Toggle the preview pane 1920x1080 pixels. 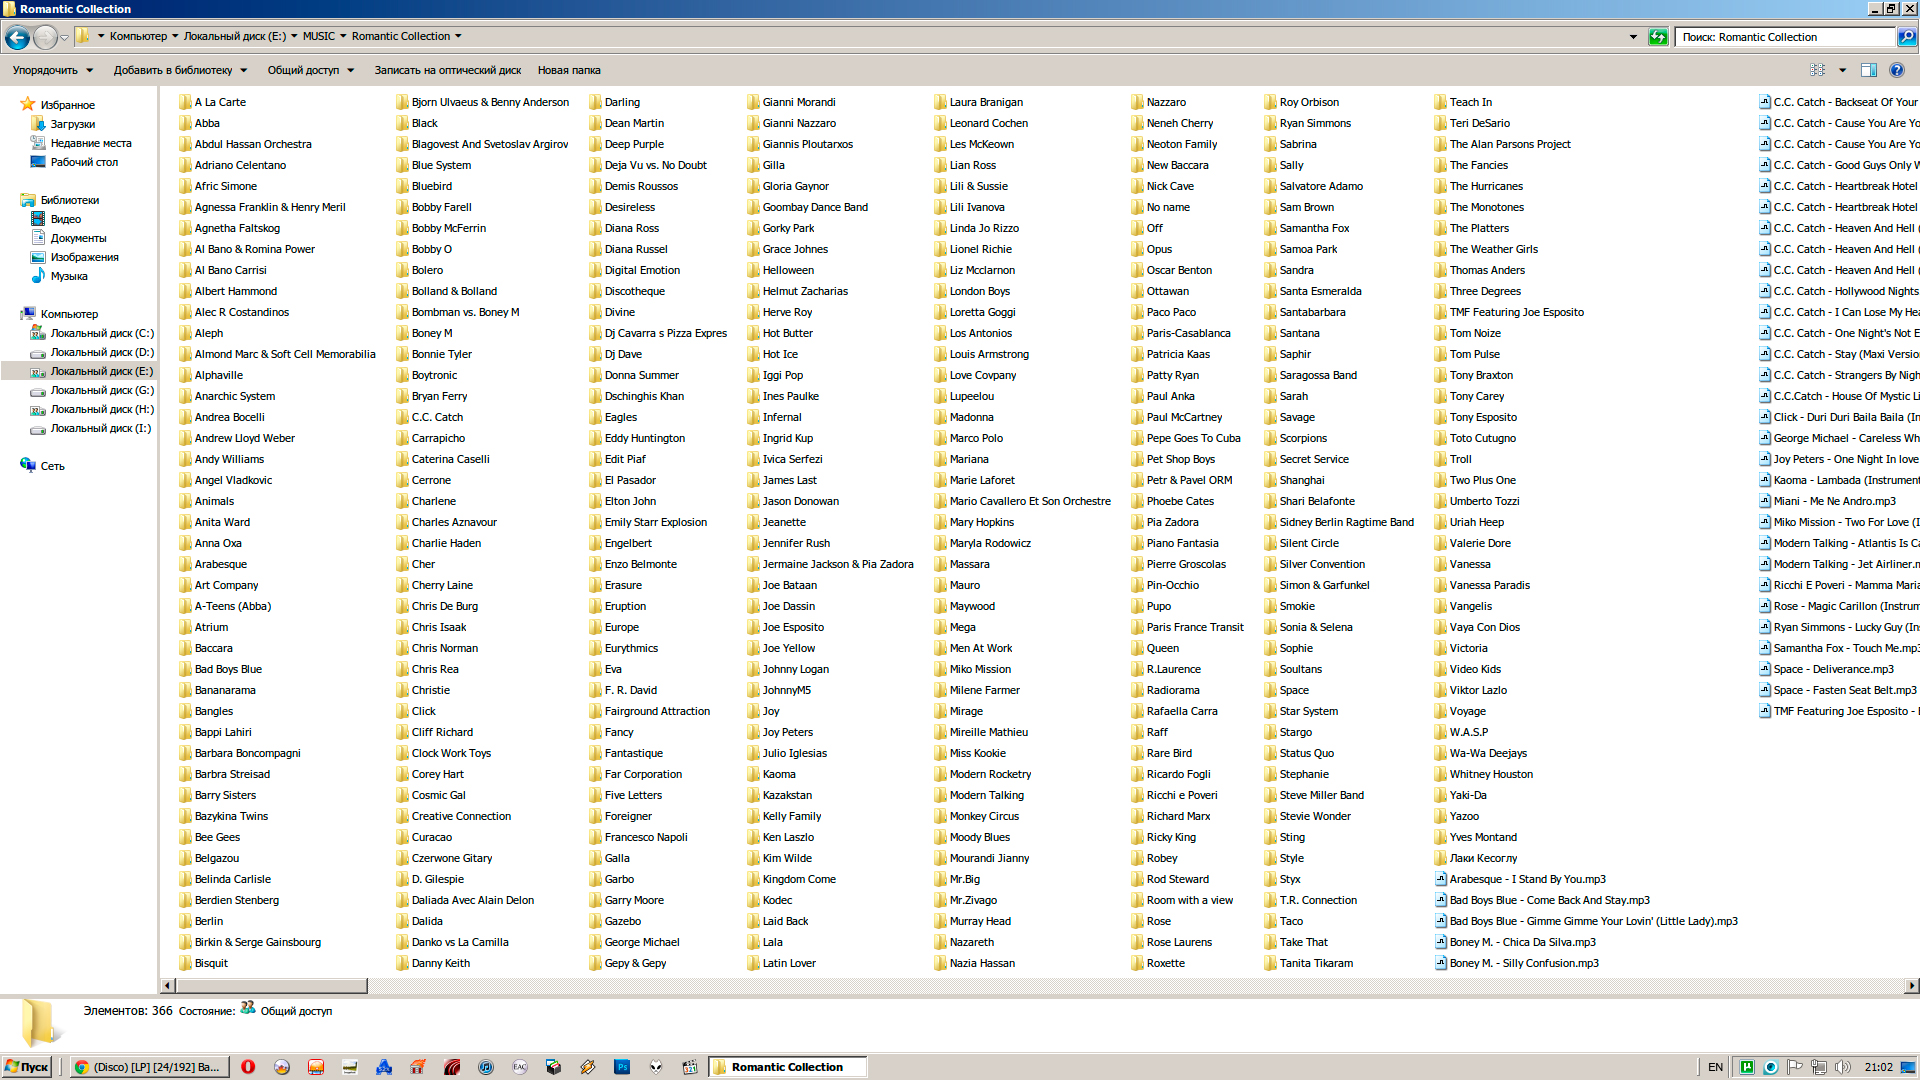pyautogui.click(x=1868, y=70)
